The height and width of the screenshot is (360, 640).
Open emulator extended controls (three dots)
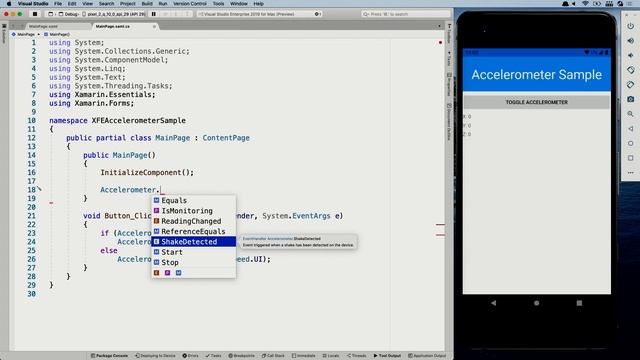[x=631, y=173]
